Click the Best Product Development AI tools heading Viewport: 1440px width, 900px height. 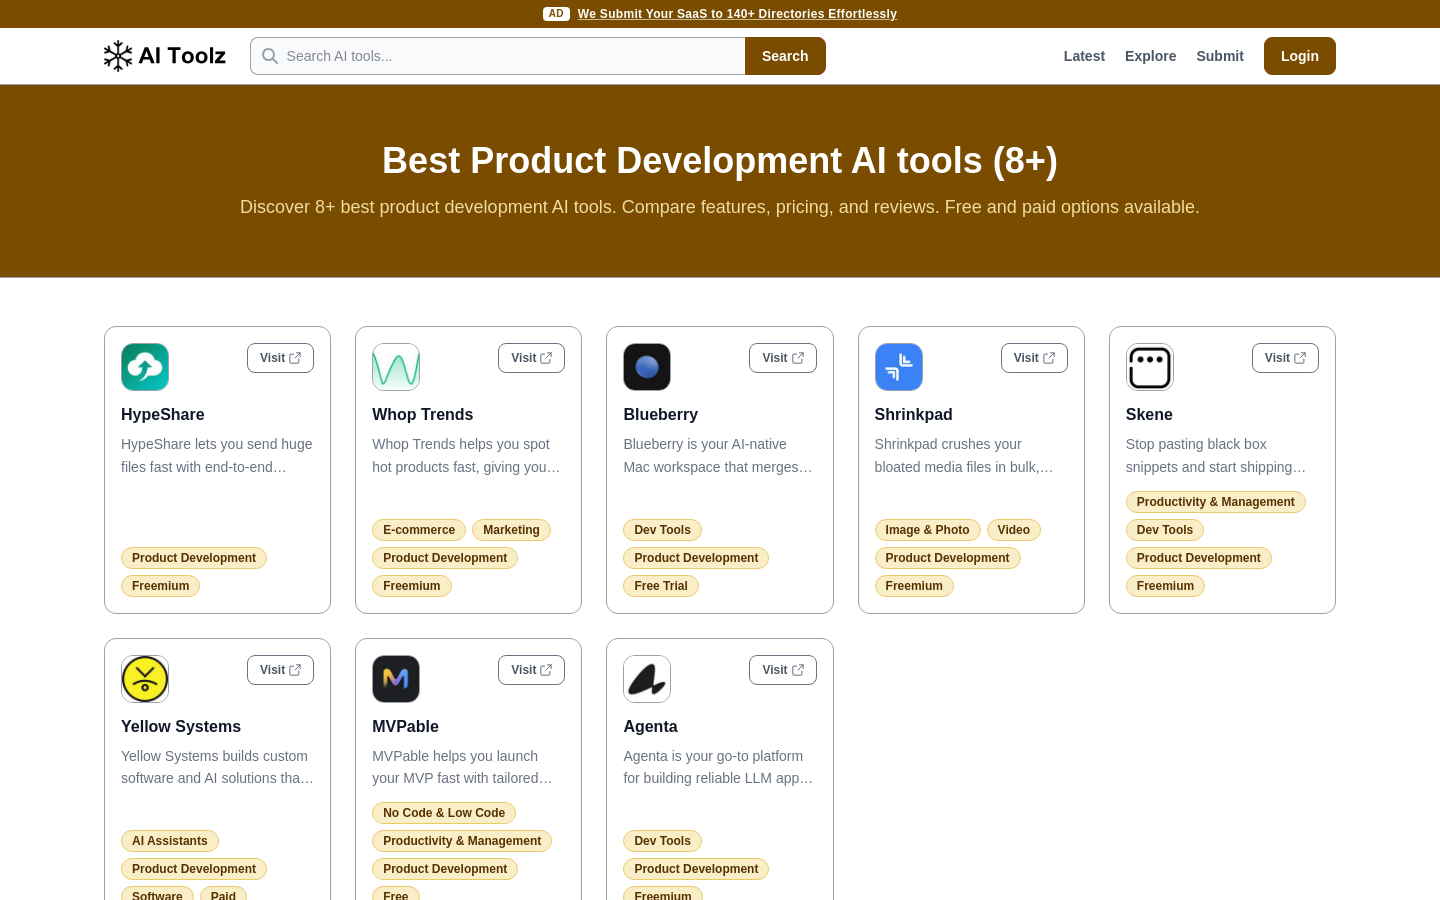(x=720, y=161)
